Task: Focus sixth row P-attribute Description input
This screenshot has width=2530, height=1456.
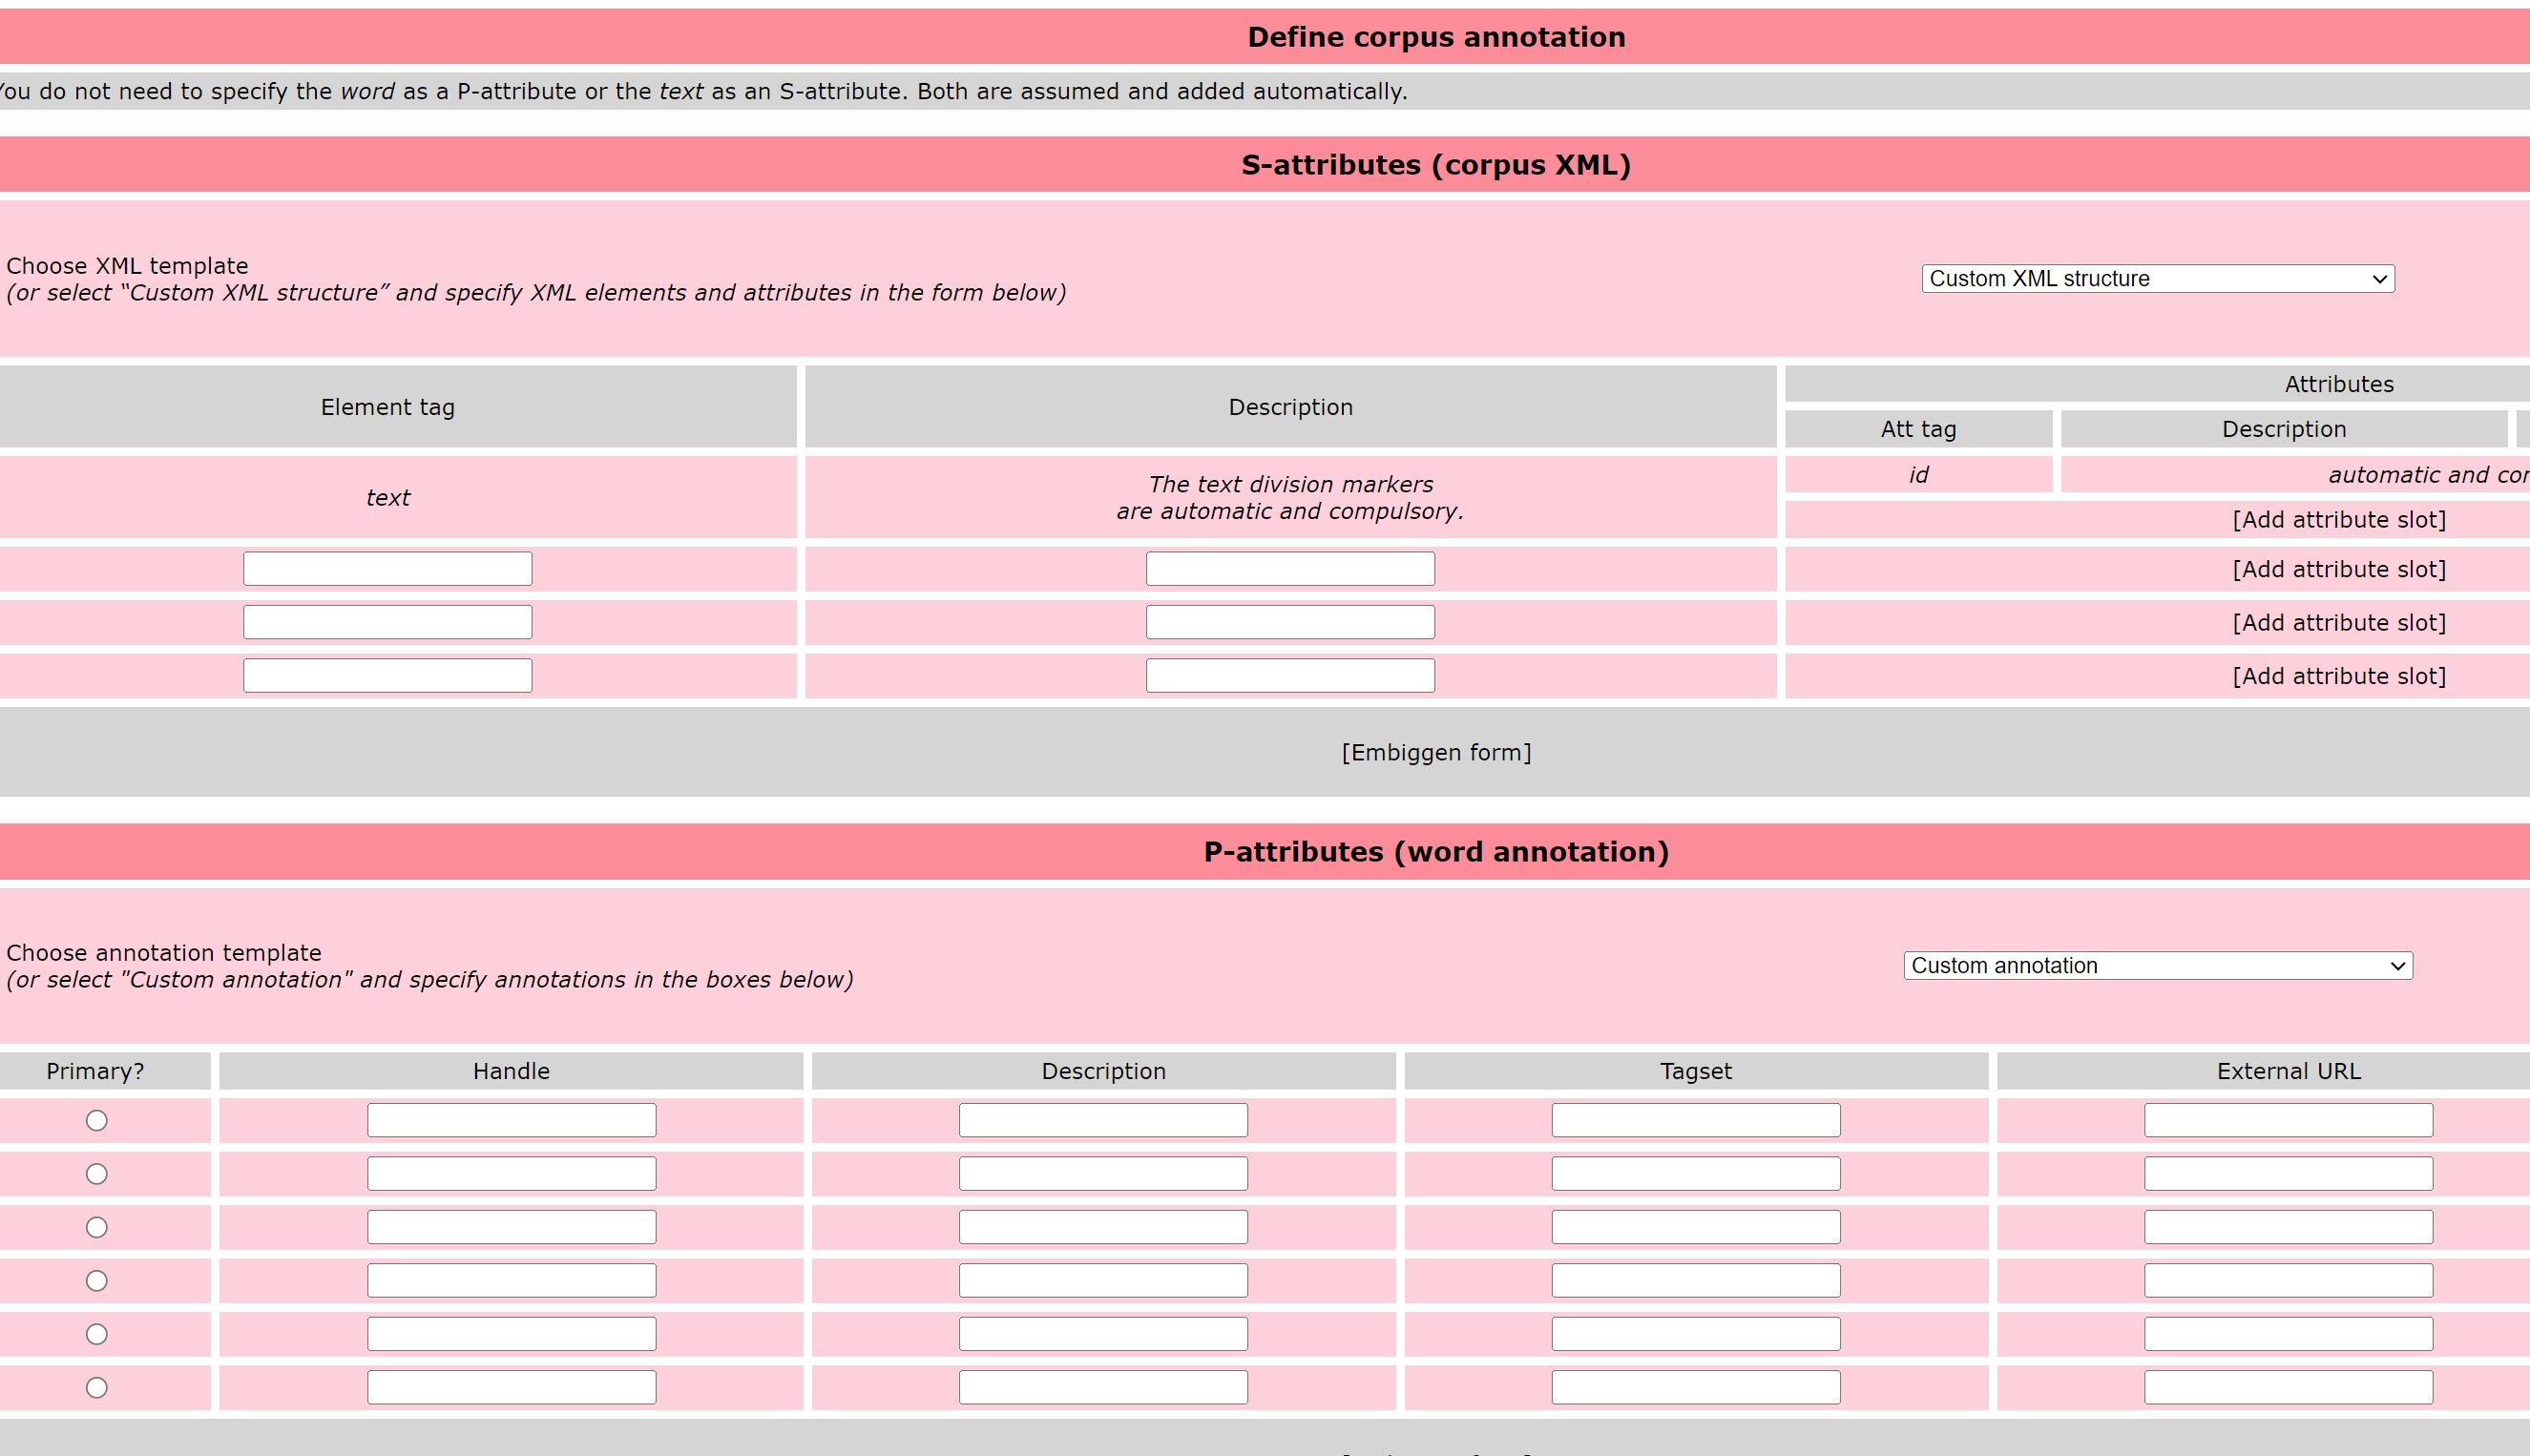Action: (1103, 1388)
